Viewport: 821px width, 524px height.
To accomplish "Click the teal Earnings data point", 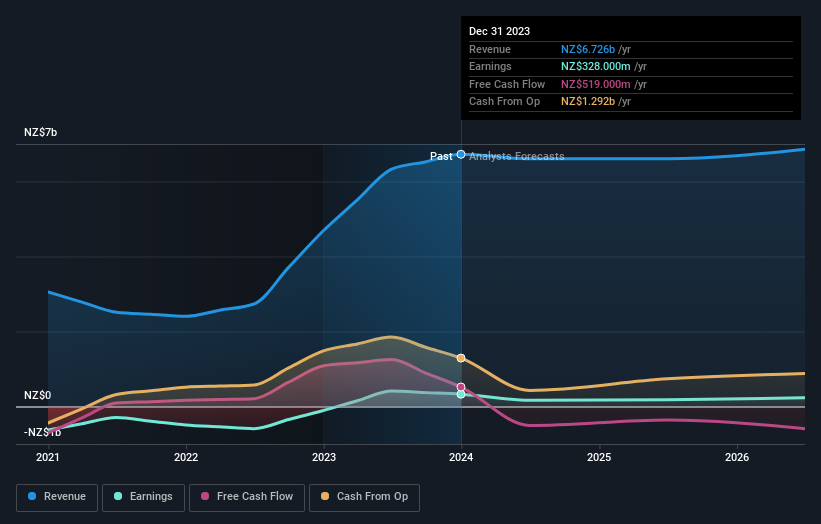I will click(461, 395).
